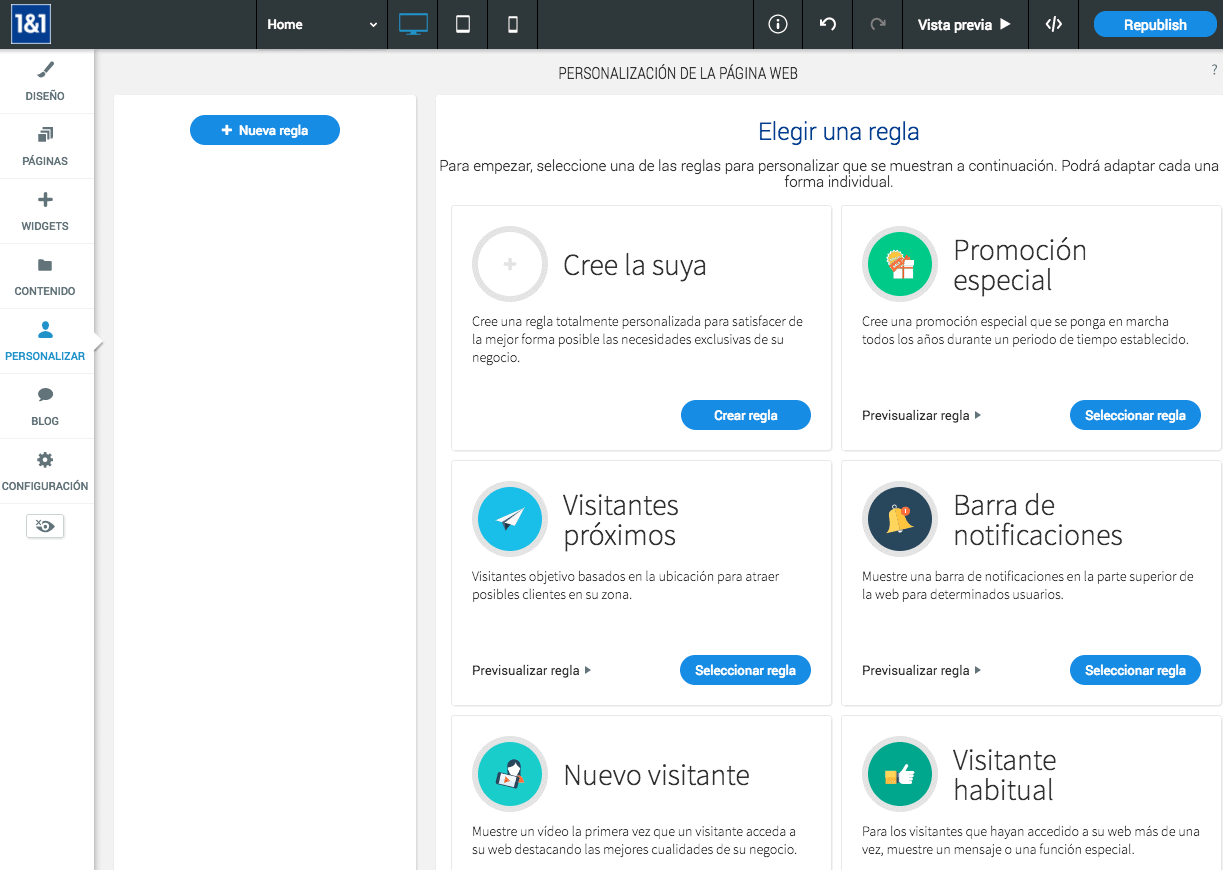Toggle the hidden elements eye icon
Viewport: 1223px width, 870px height.
pyautogui.click(x=45, y=526)
